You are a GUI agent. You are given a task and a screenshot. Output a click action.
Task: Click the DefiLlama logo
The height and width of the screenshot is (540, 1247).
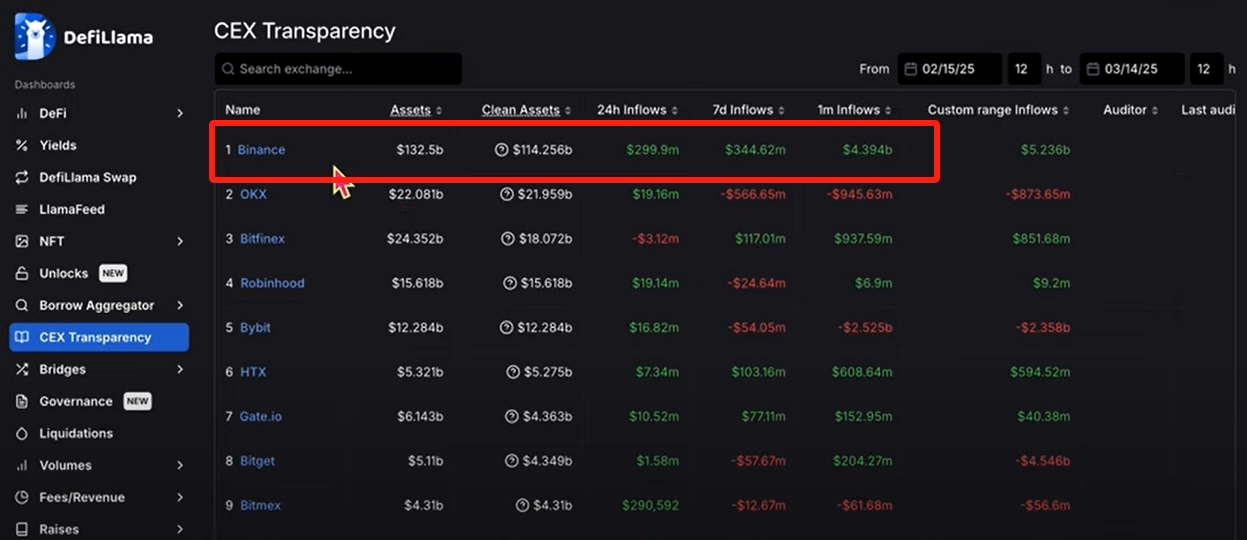coord(84,36)
